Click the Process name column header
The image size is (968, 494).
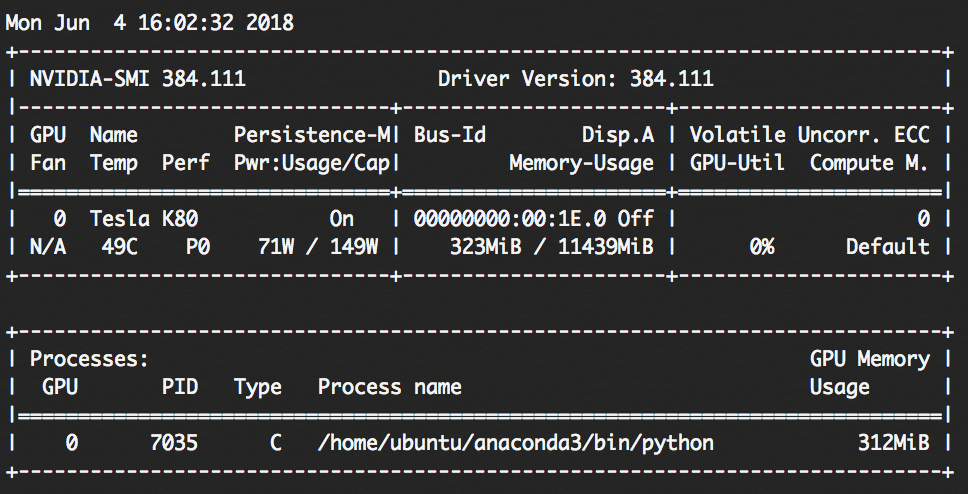pos(390,387)
